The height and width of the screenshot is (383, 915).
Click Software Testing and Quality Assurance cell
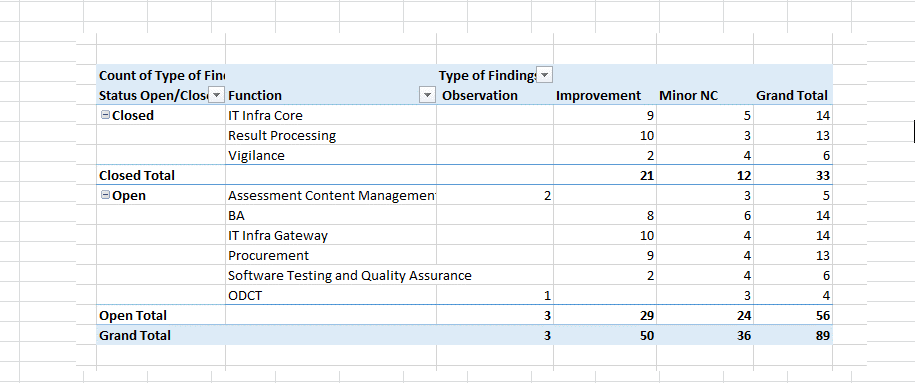[x=350, y=275]
